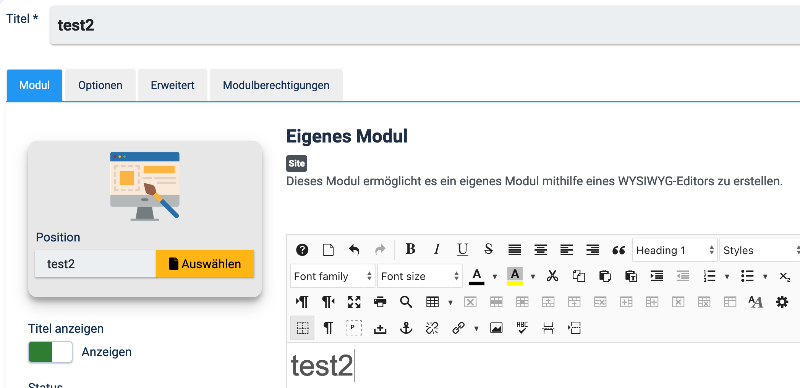Screen dimensions: 800x388
Task: Open the Styles dropdown
Action: [759, 250]
